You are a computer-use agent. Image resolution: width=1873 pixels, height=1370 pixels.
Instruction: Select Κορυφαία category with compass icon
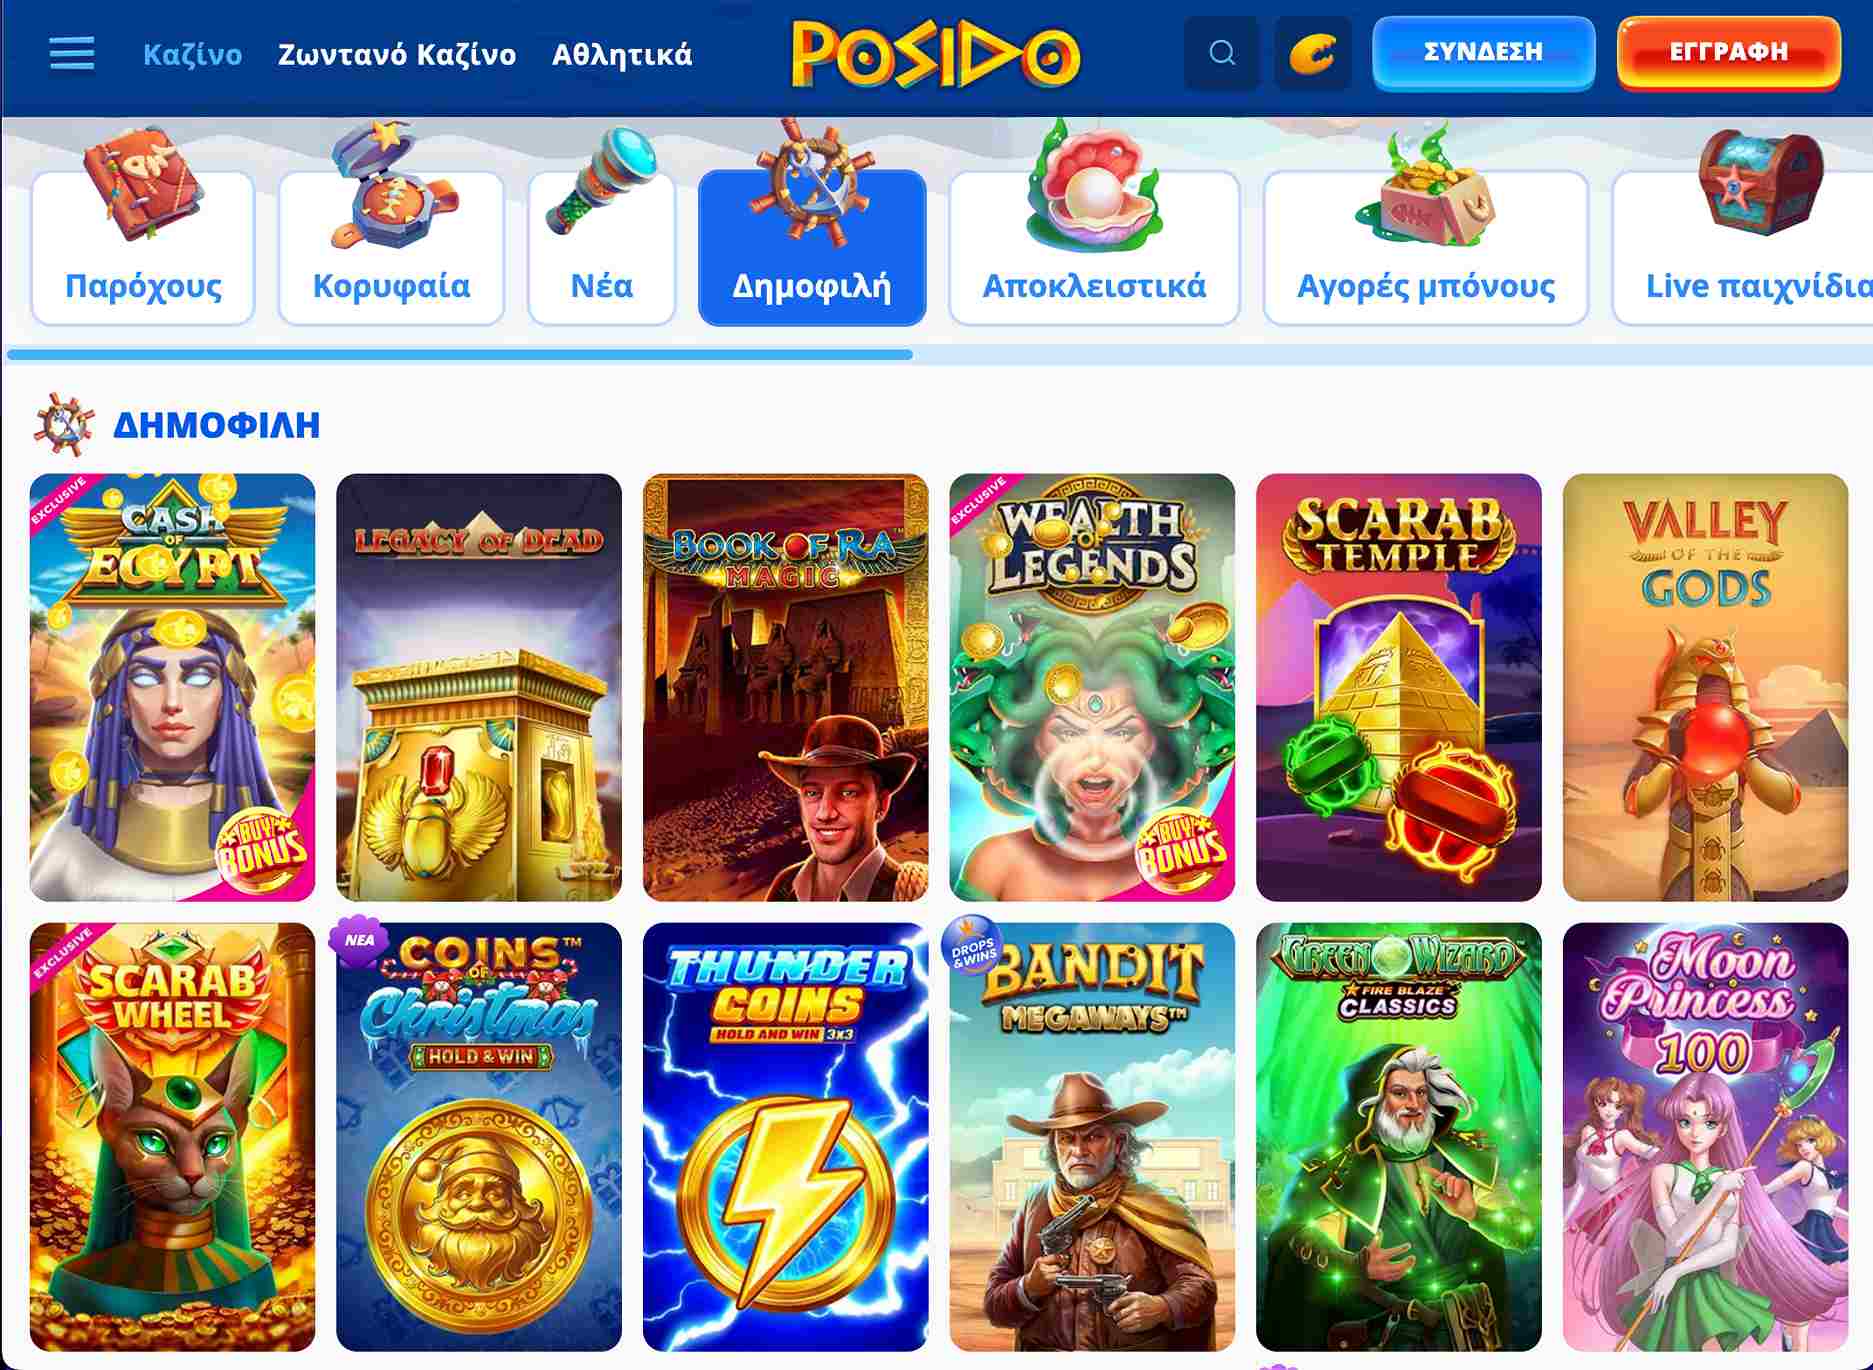click(x=391, y=247)
